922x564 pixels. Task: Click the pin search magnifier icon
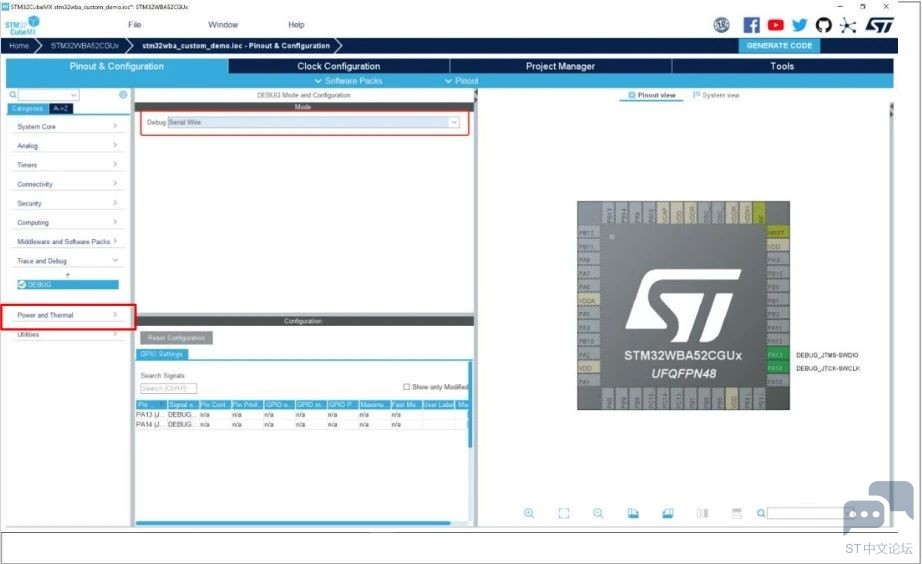click(x=761, y=513)
